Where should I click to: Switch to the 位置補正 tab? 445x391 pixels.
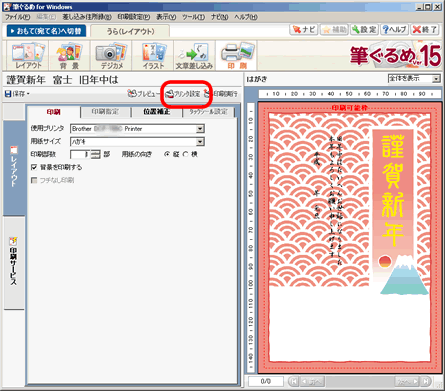pyautogui.click(x=157, y=112)
